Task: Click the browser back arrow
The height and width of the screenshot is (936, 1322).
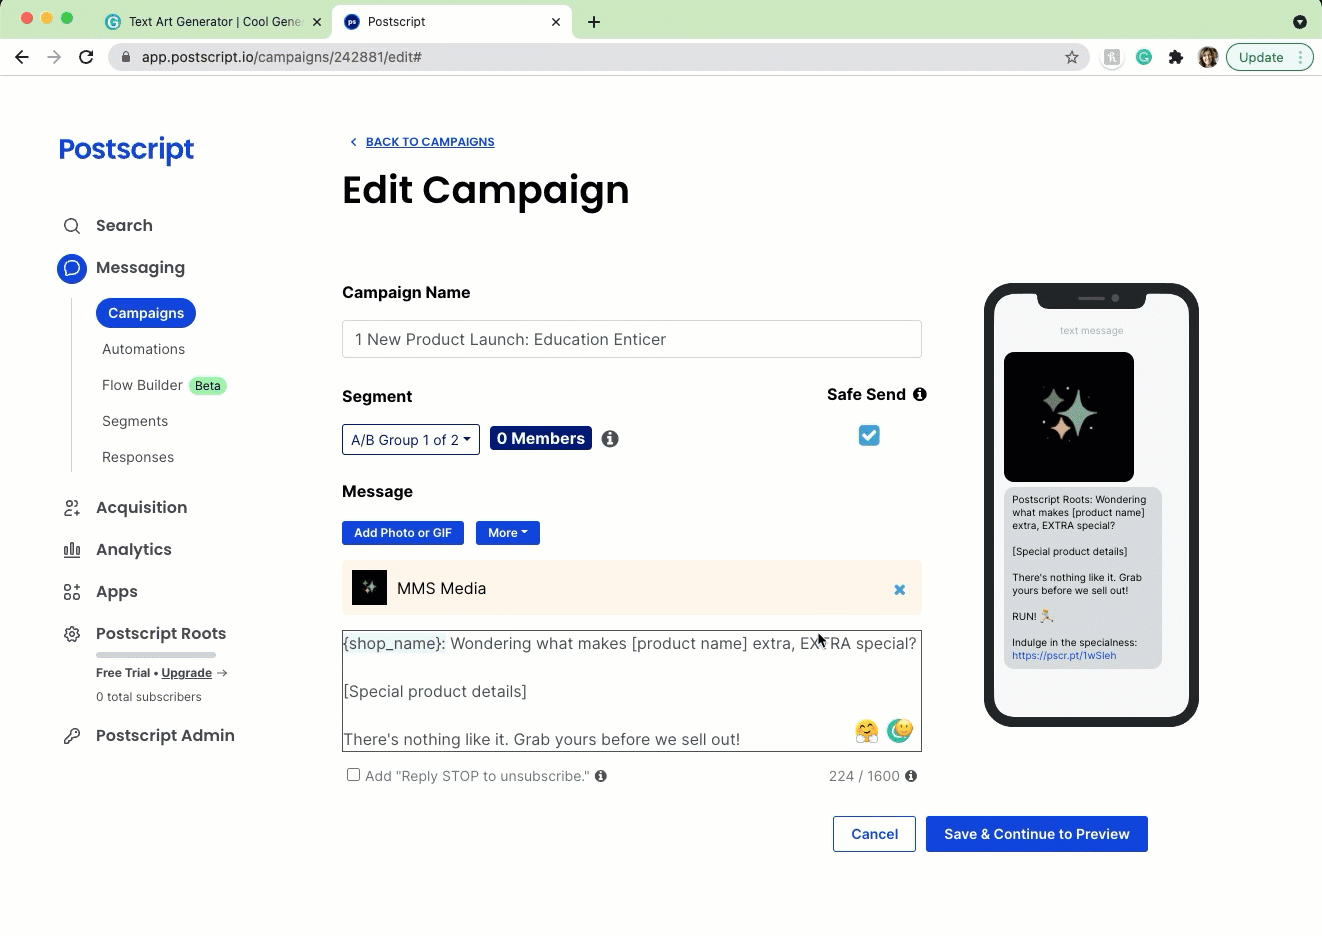Action: (x=22, y=57)
